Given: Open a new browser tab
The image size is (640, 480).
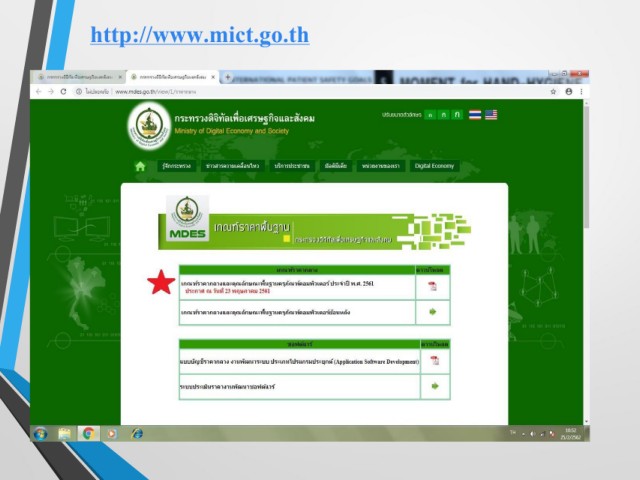Looking at the screenshot, I should tap(228, 76).
